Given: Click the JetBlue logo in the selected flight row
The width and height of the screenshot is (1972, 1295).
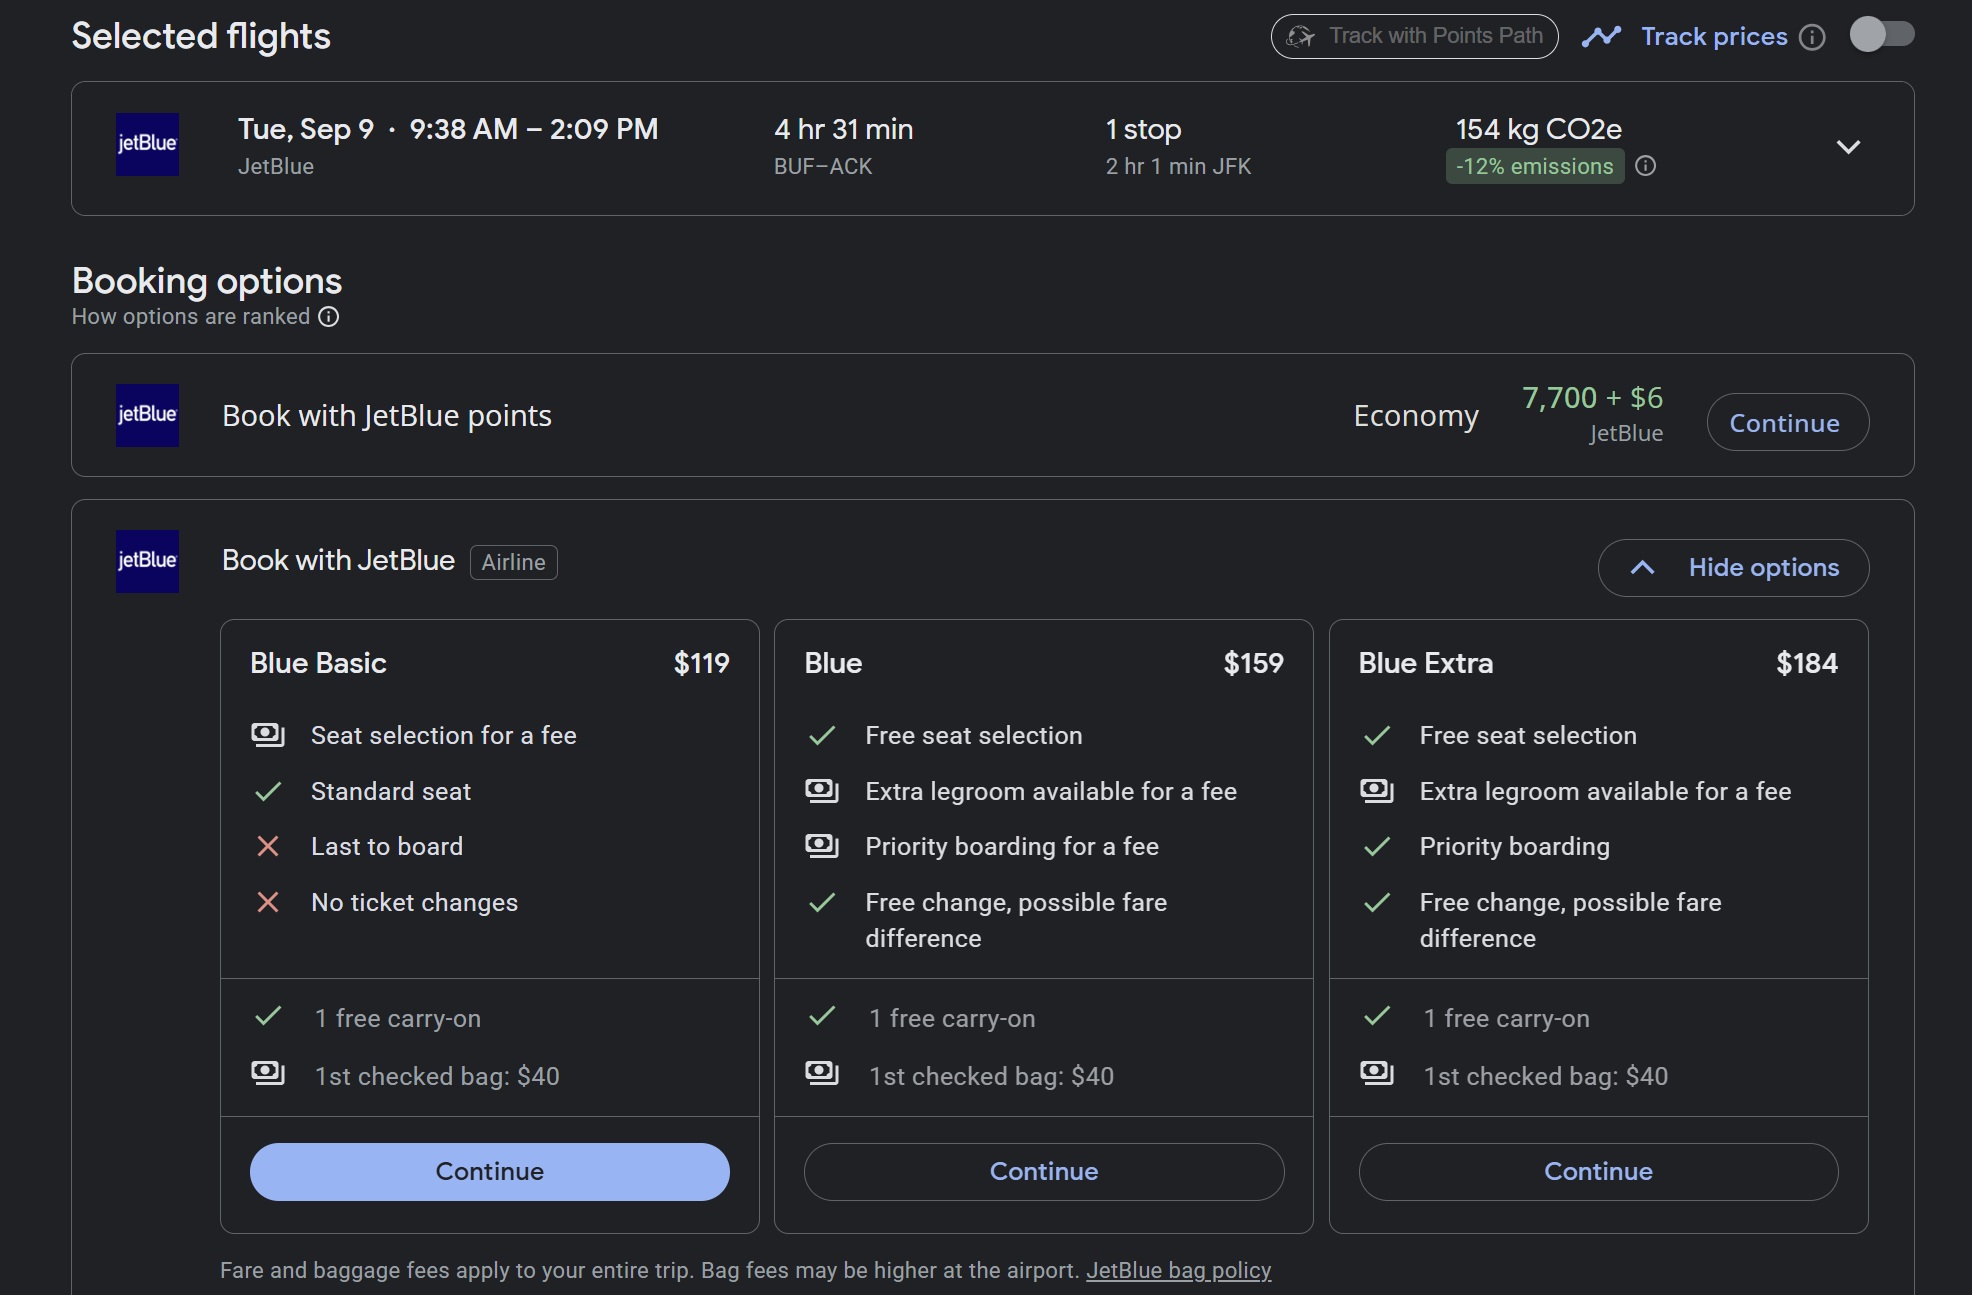Looking at the screenshot, I should [147, 144].
